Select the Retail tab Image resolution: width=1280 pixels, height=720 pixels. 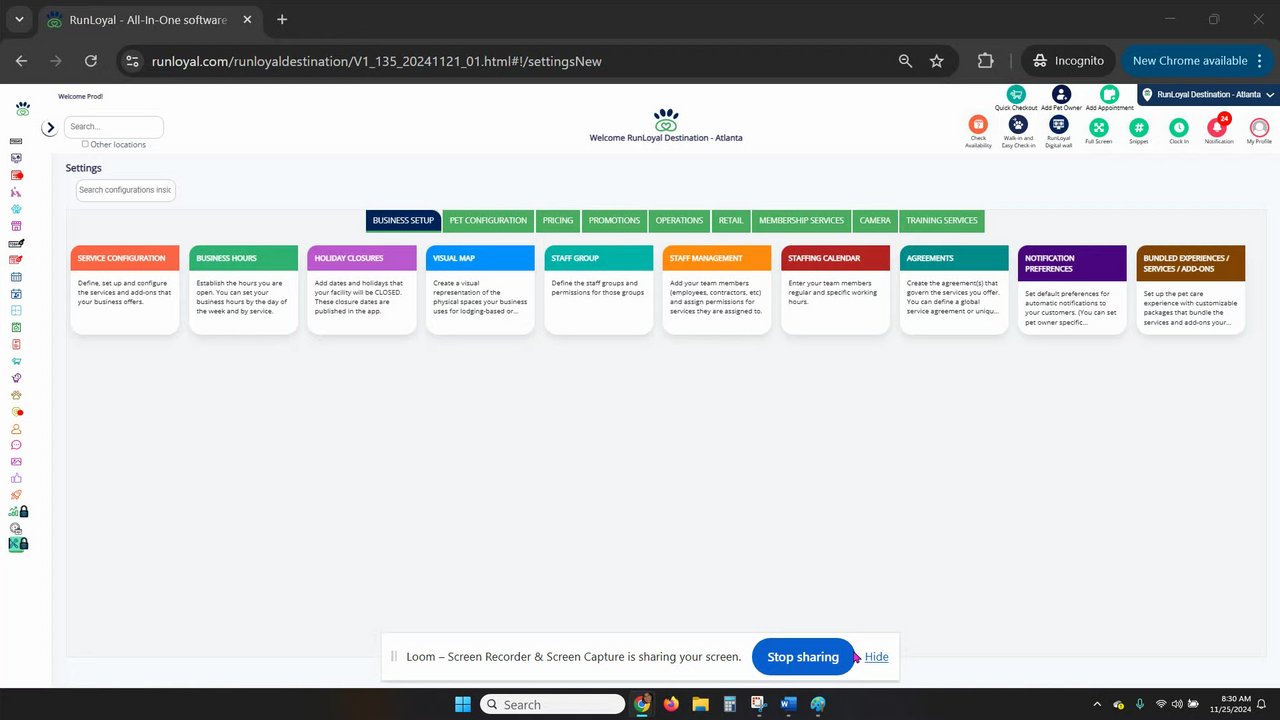click(x=731, y=220)
